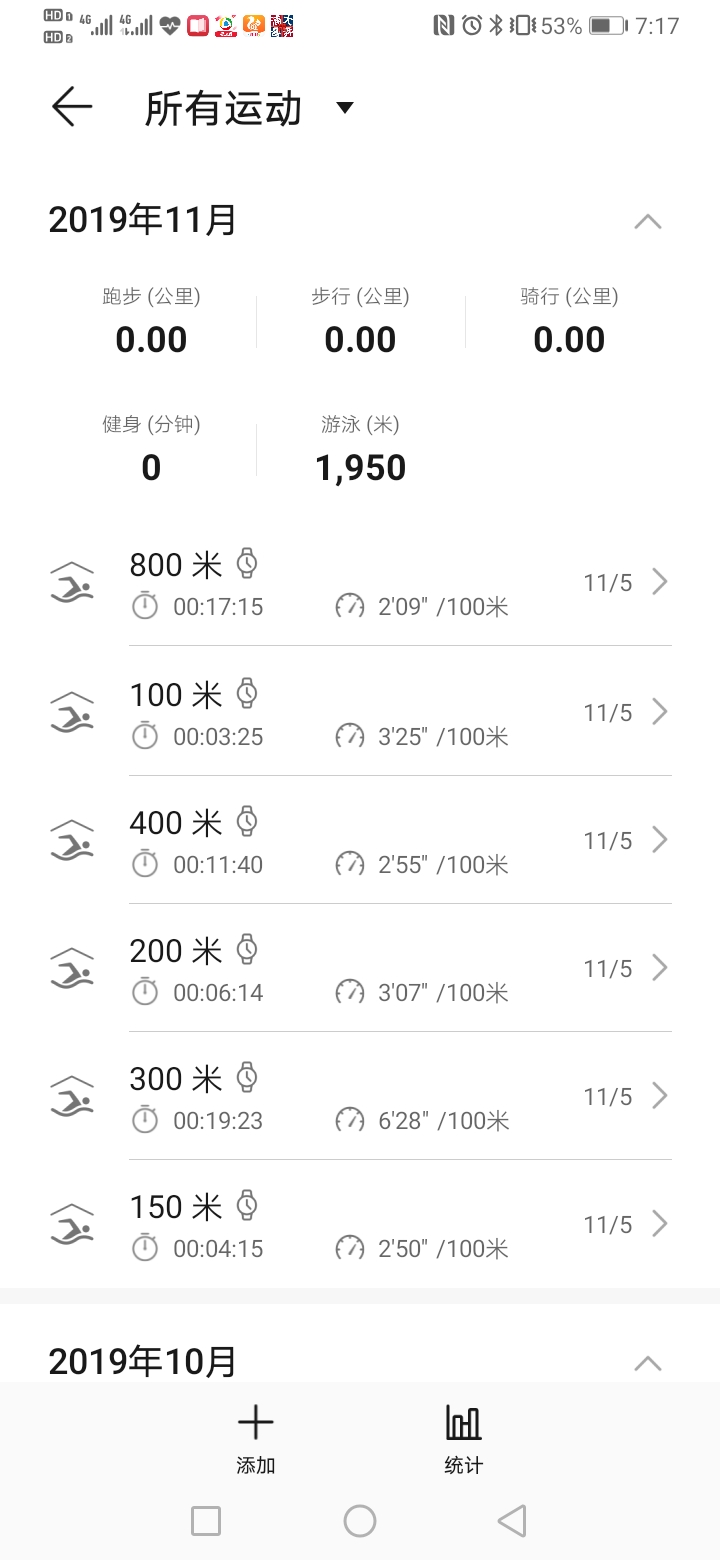This screenshot has height=1560, width=720.
Task: Tap the 添加 plus icon
Action: point(255,1422)
